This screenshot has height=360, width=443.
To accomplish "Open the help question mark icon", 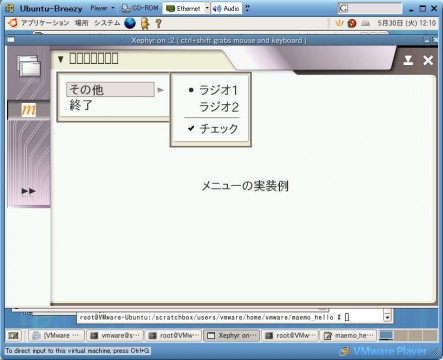I will coord(159,23).
